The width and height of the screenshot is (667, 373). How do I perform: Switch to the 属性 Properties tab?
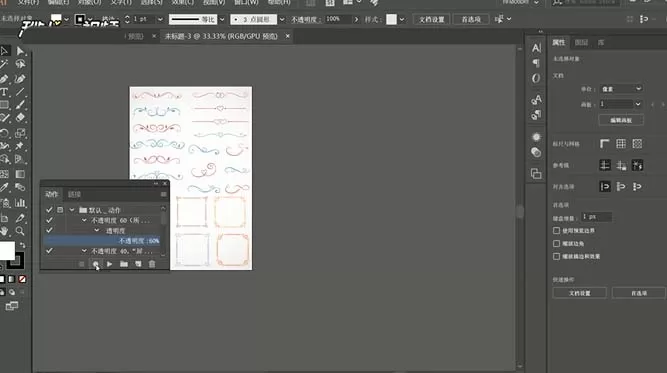pyautogui.click(x=559, y=42)
